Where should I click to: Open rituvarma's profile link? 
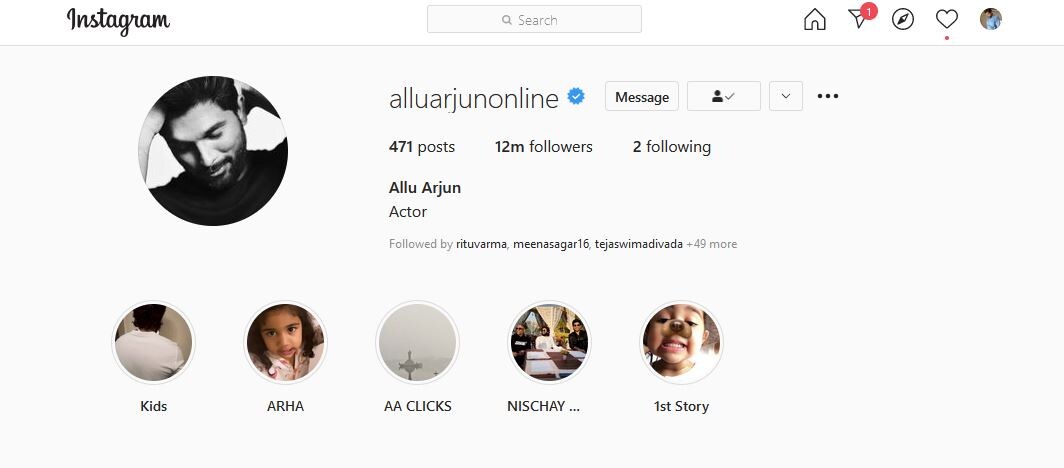[481, 244]
